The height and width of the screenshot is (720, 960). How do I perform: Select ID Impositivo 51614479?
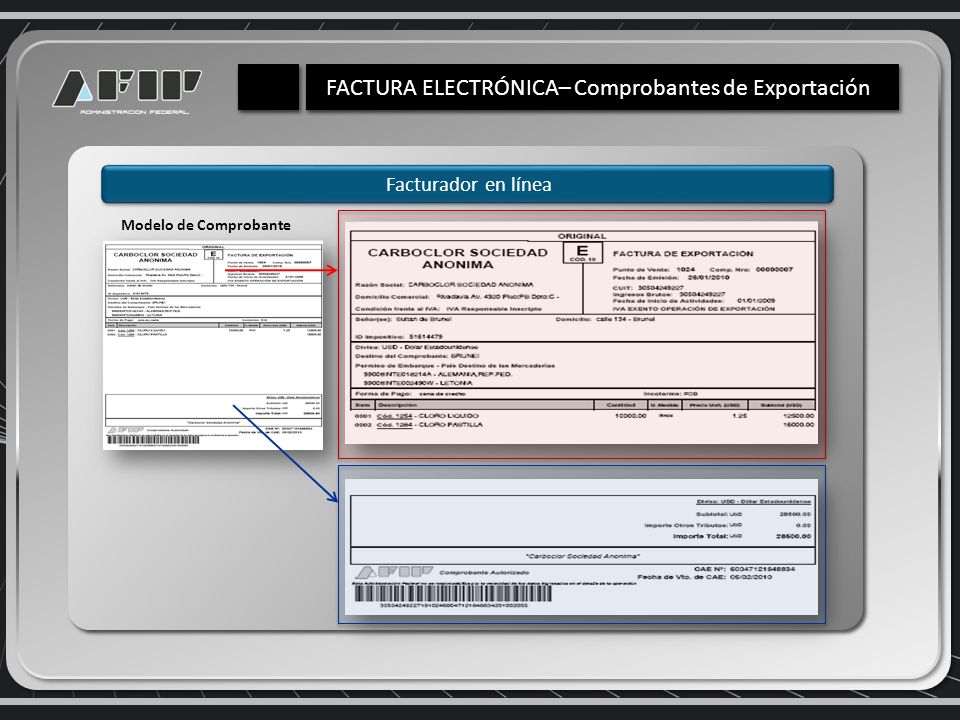point(426,337)
